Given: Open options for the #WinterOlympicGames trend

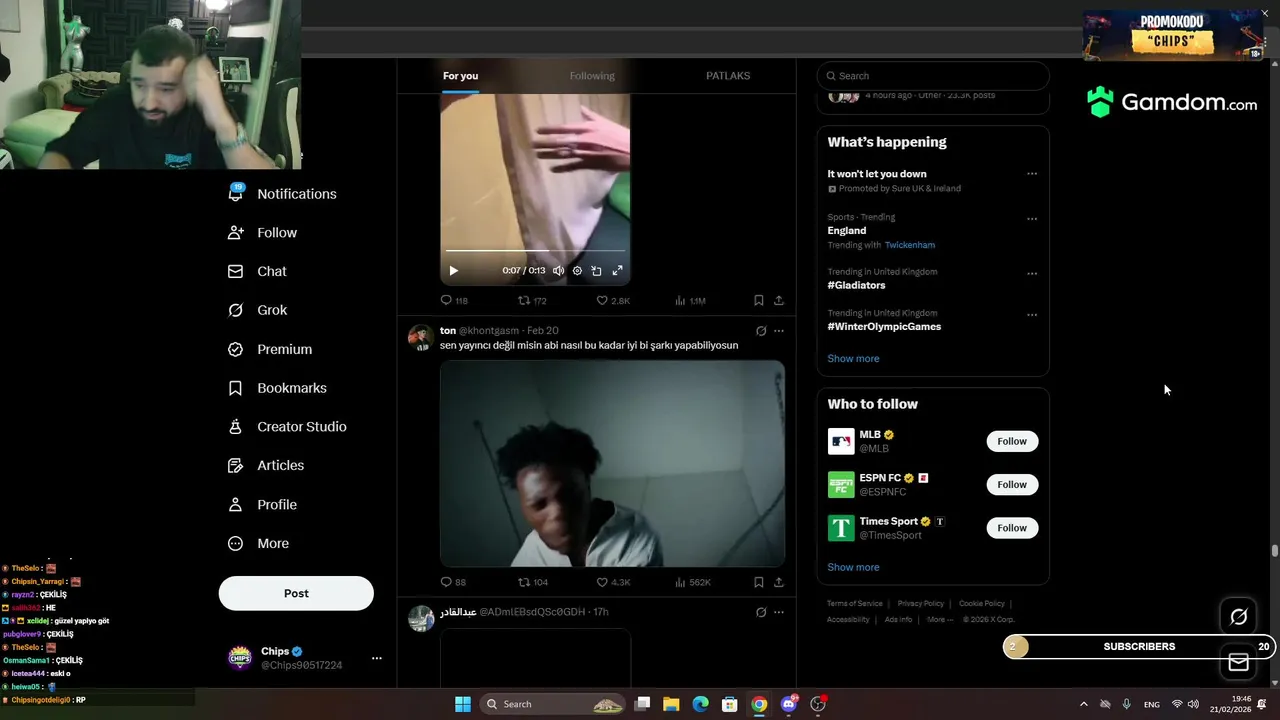Looking at the screenshot, I should pos(1032,315).
